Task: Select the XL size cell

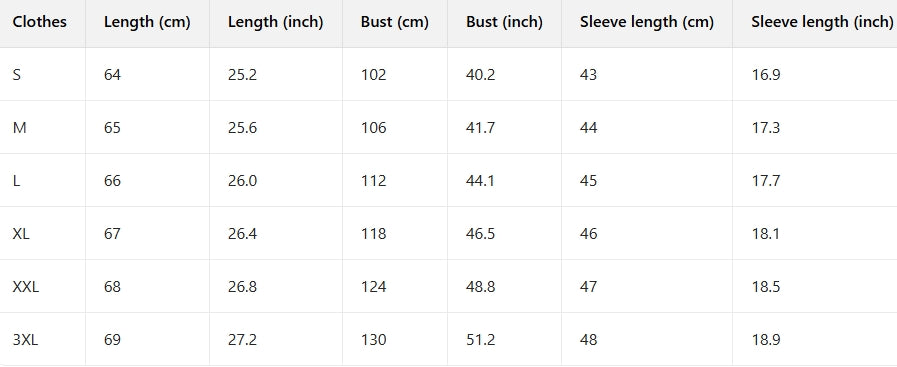Action: pos(21,234)
